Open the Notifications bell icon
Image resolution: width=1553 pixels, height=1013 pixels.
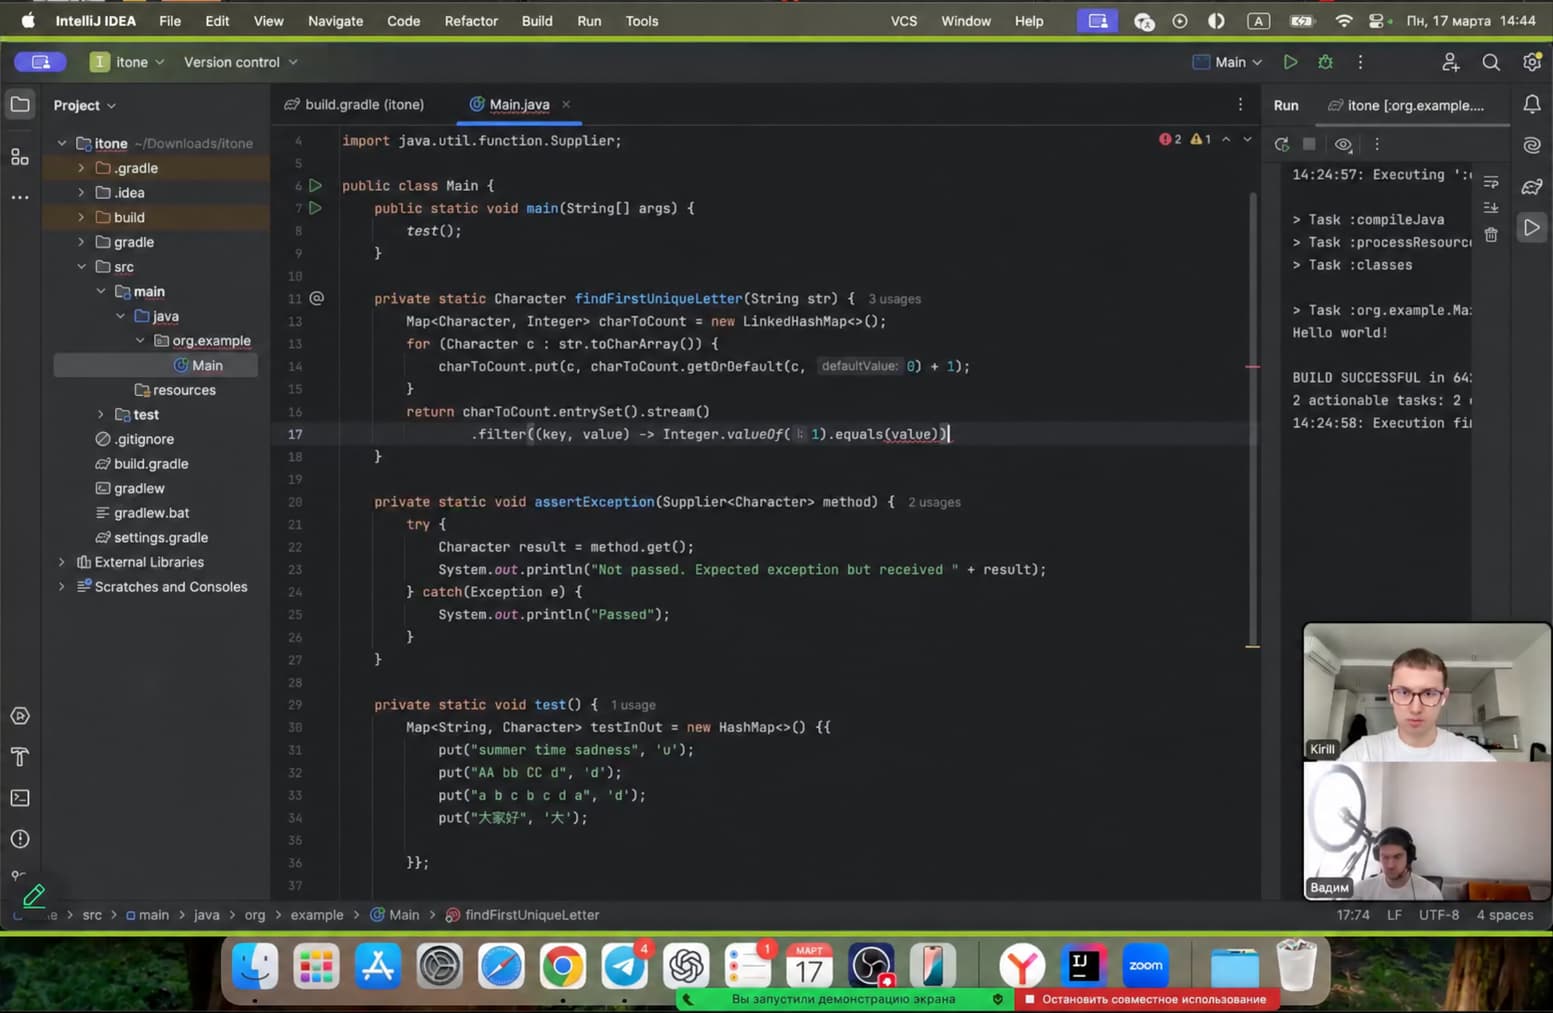click(1532, 104)
